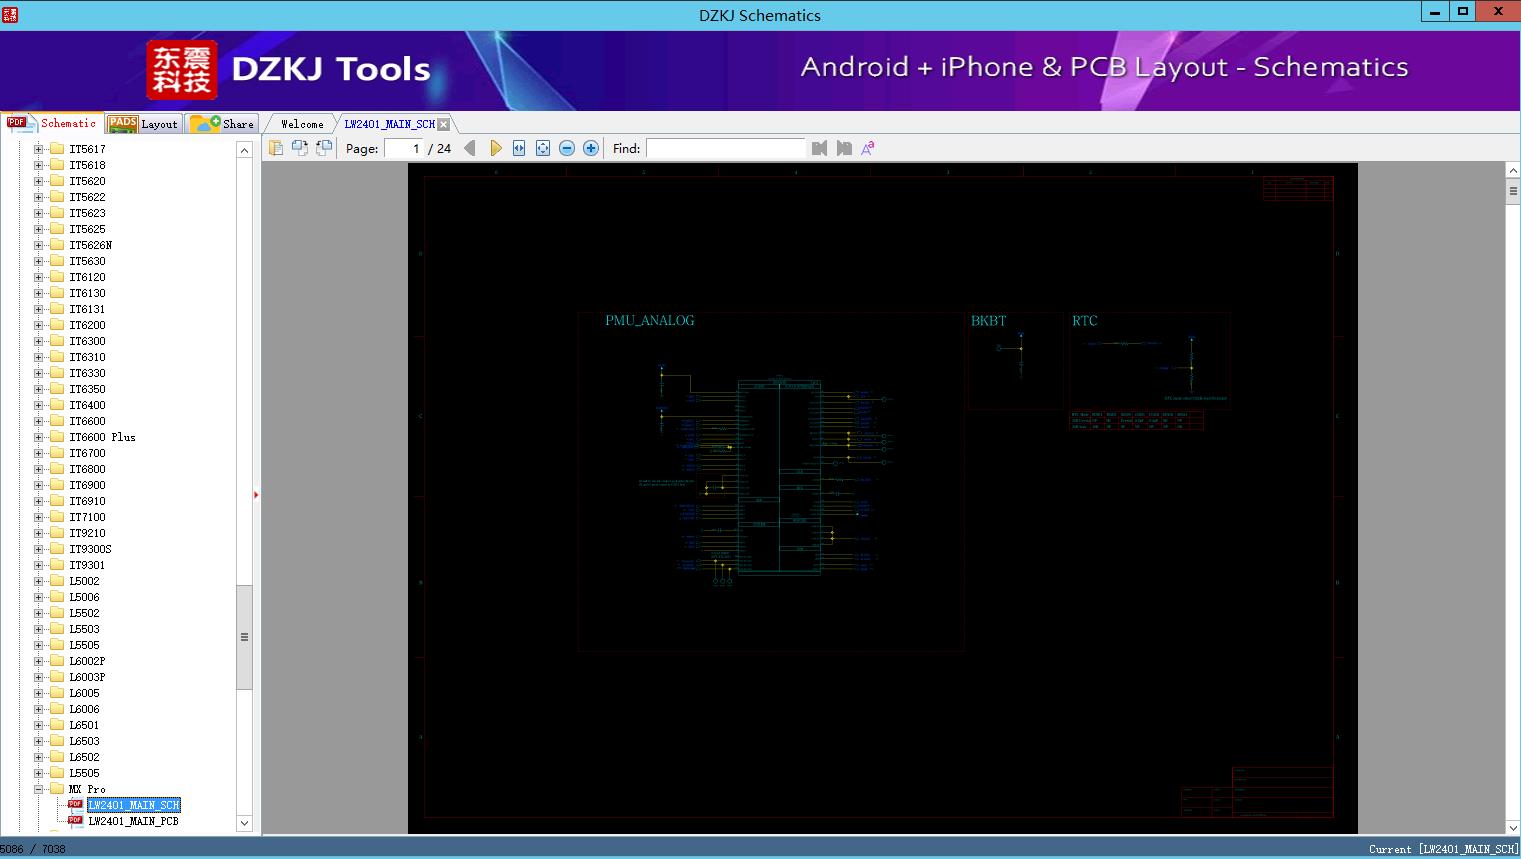
Task: Click the Find text input field
Action: (725, 148)
